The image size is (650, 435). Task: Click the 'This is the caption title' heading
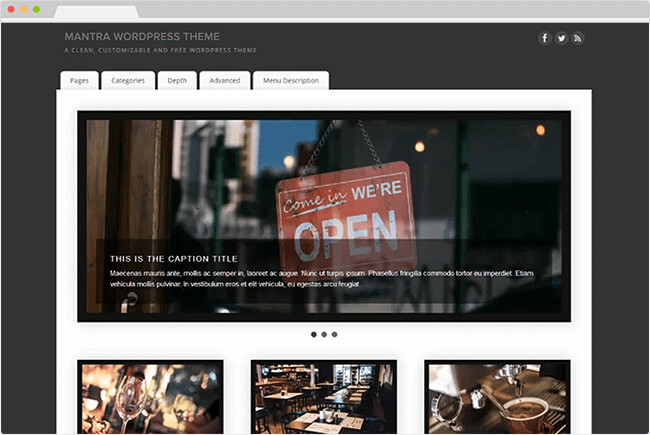pos(174,259)
